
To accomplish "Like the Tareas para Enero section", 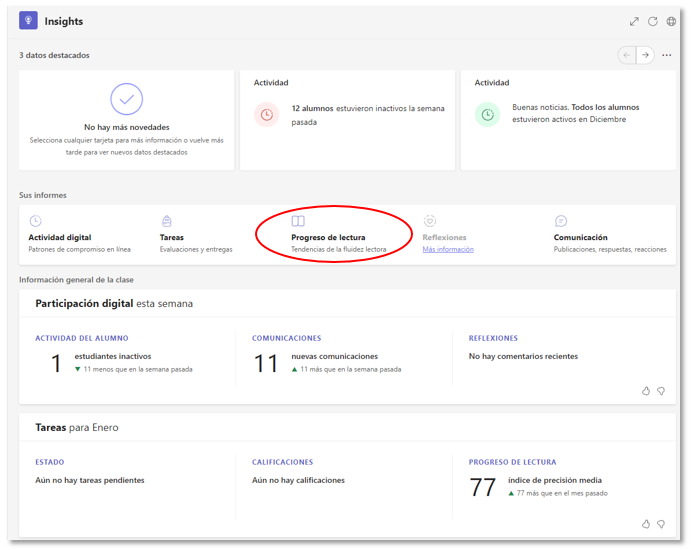I will pyautogui.click(x=646, y=523).
